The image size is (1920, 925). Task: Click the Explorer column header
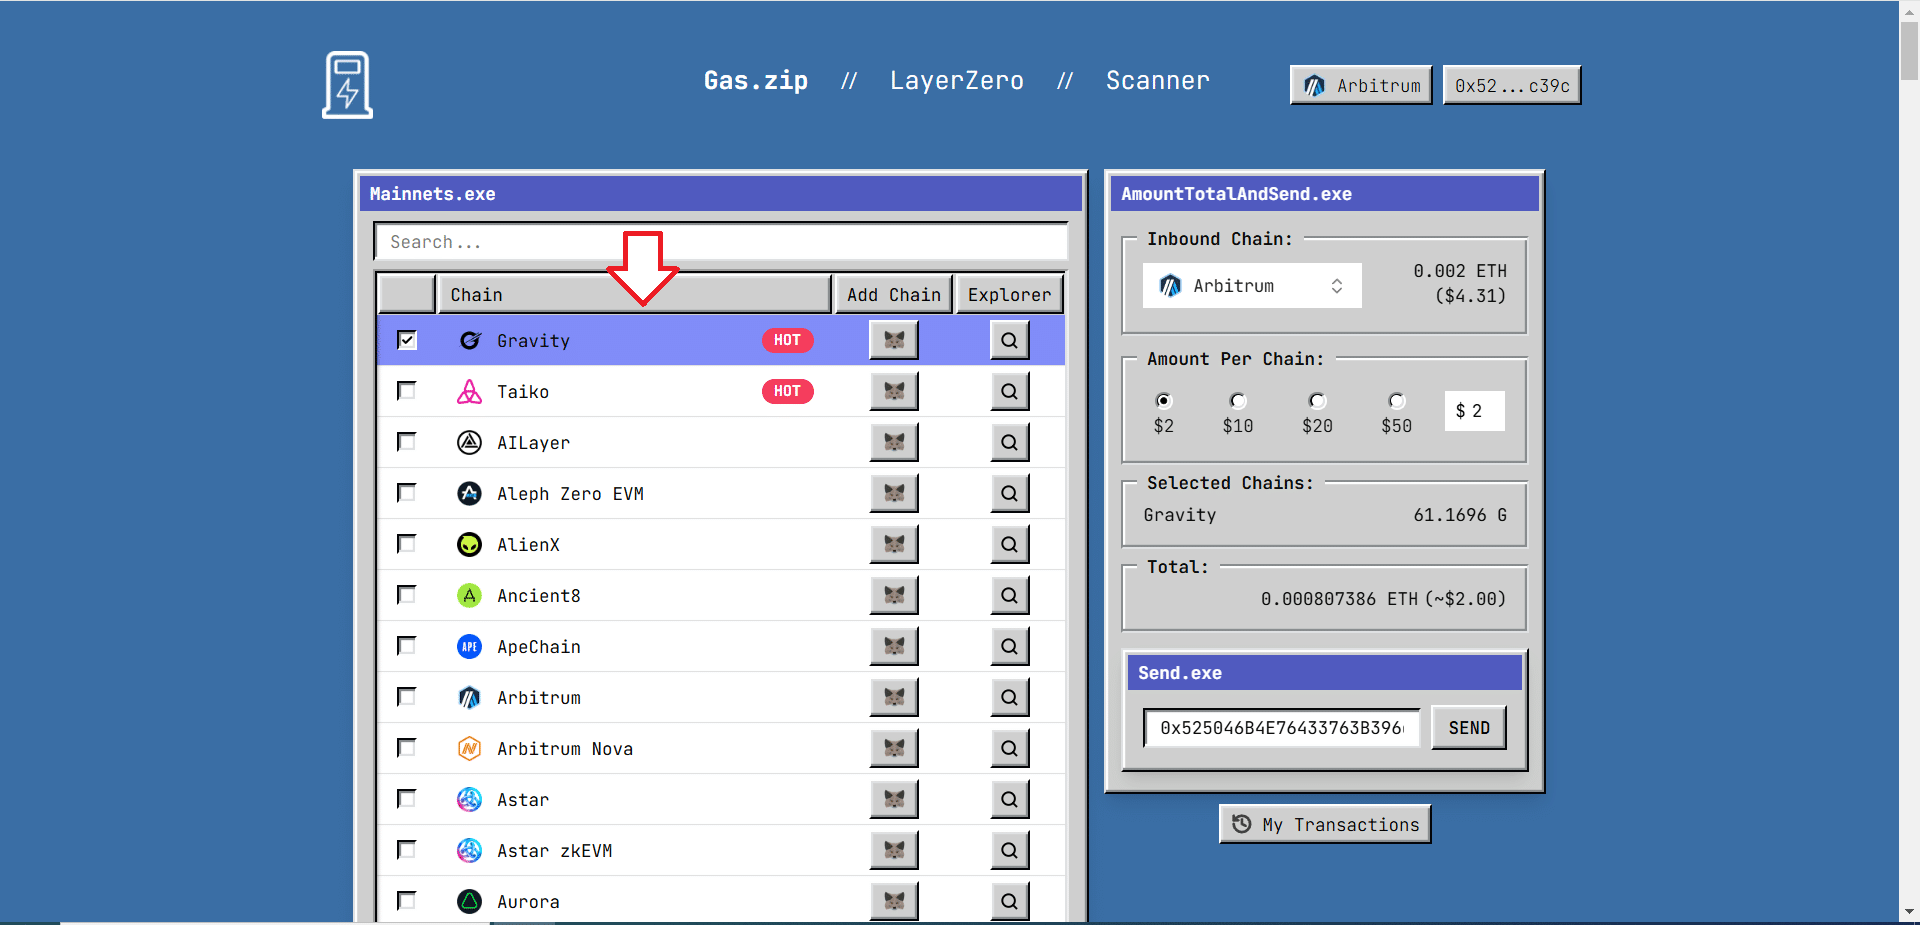1009,295
